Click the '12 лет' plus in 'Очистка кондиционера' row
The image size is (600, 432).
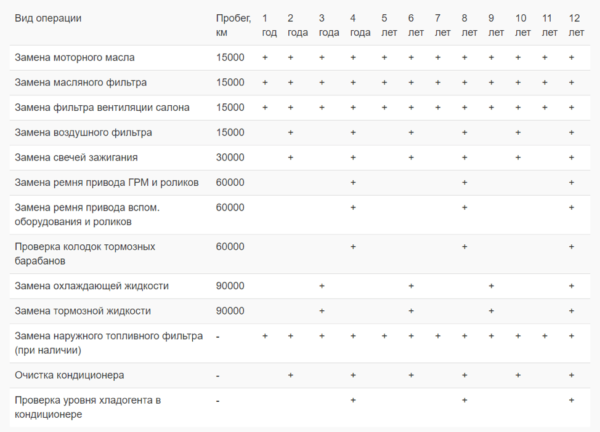coord(571,375)
